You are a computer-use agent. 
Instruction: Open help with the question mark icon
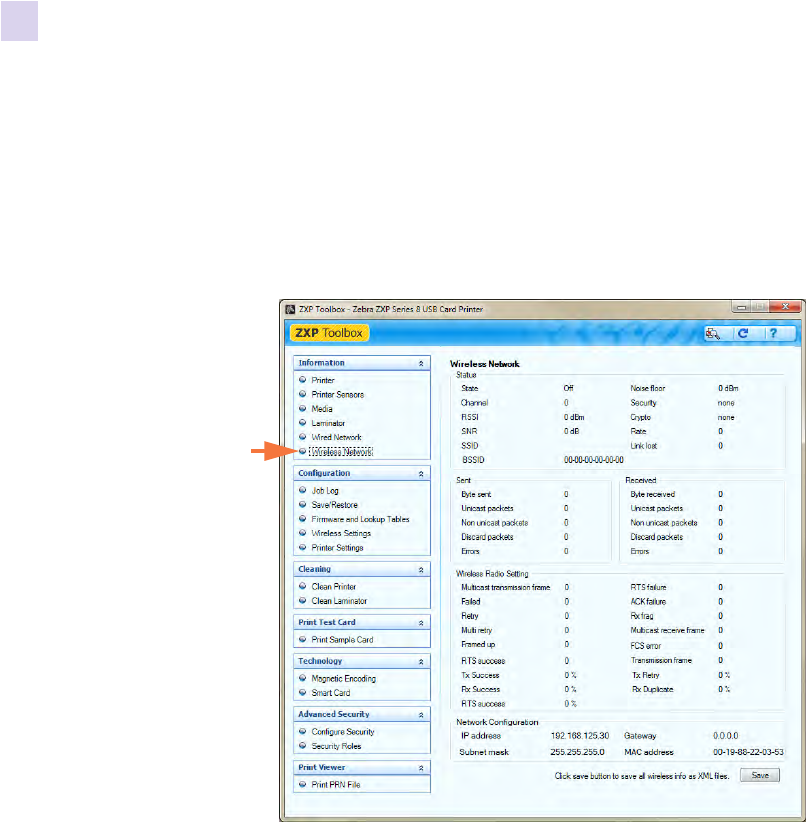click(773, 333)
